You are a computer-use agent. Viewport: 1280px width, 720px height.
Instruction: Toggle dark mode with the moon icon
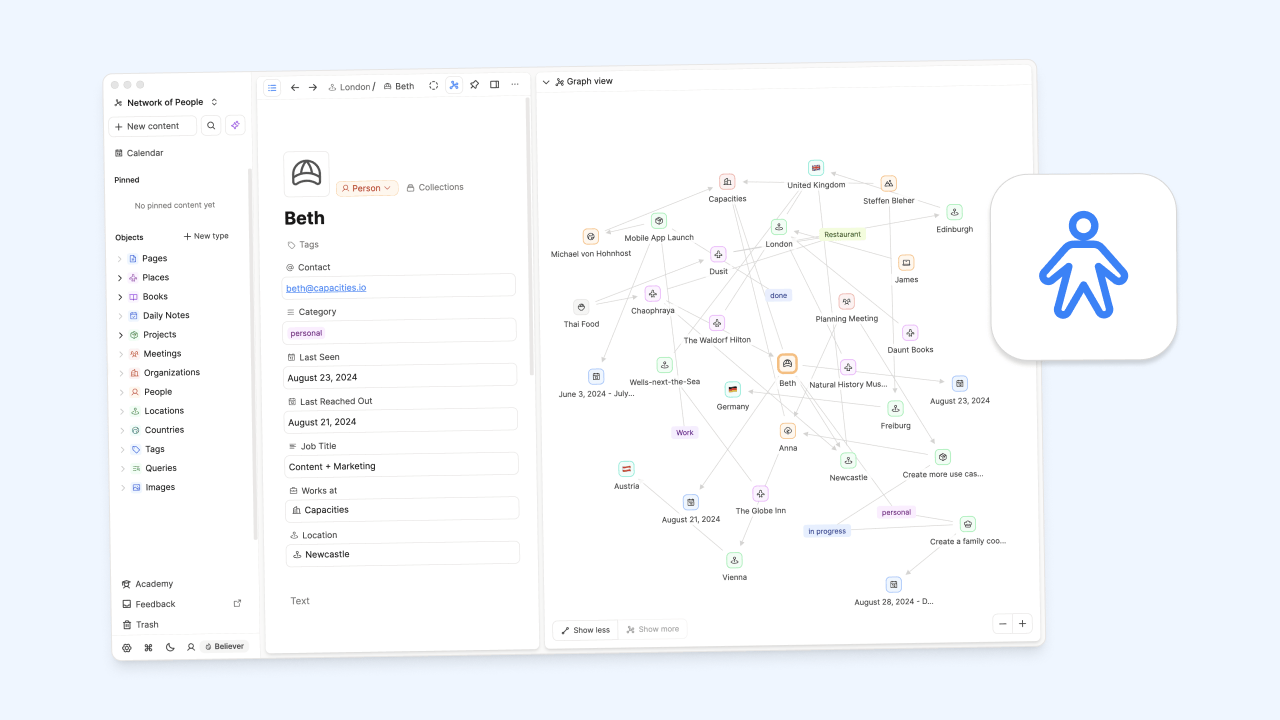(x=170, y=647)
